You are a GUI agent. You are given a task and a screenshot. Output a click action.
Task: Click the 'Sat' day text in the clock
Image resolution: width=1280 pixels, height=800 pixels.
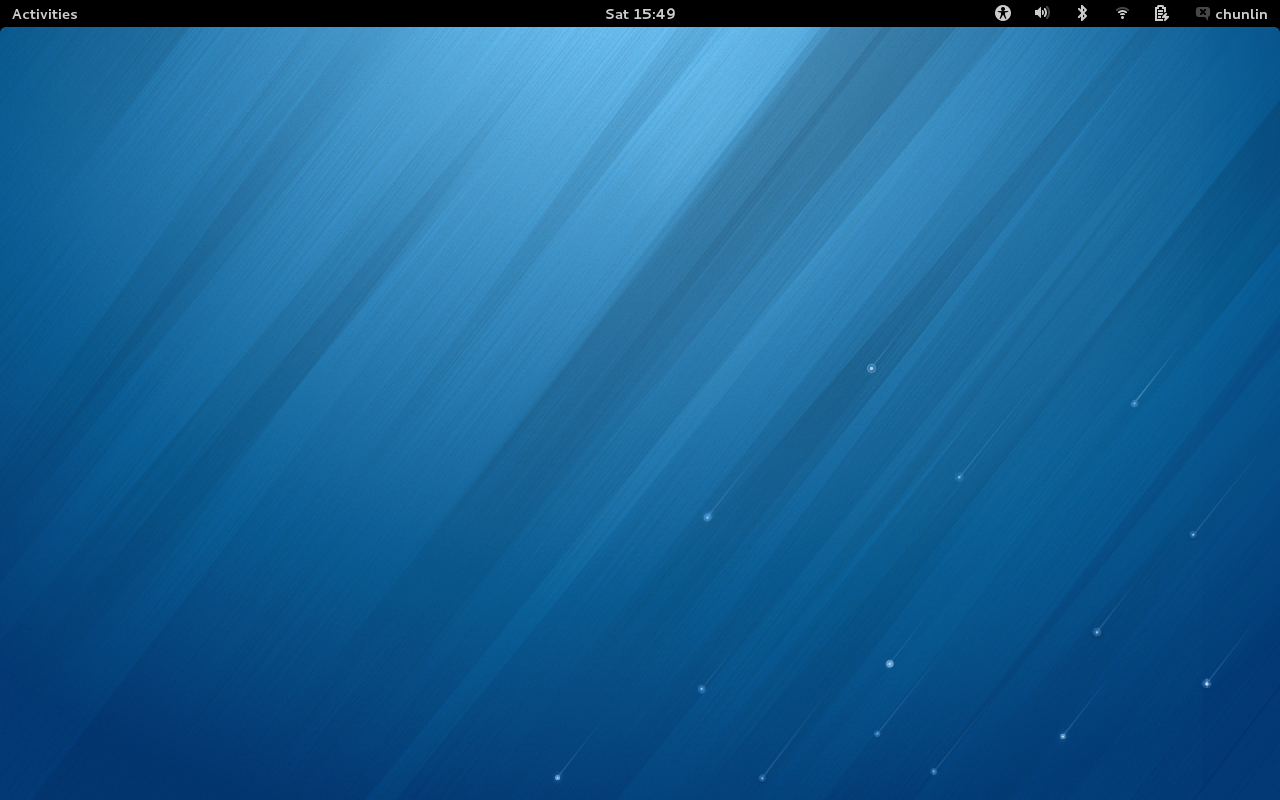tap(617, 14)
